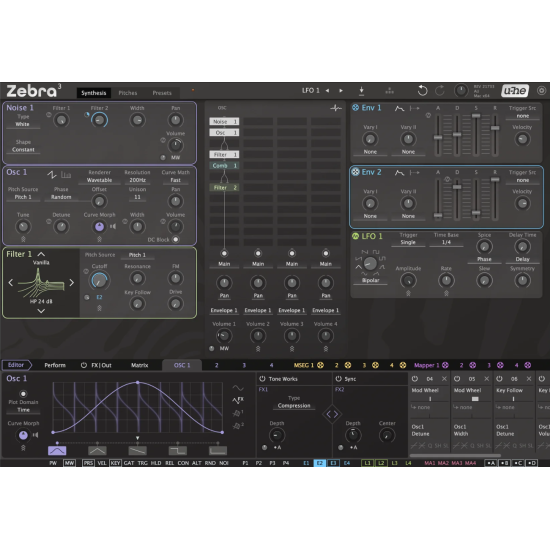
Task: Click the MIDI network icon in header
Action: click(x=389, y=91)
